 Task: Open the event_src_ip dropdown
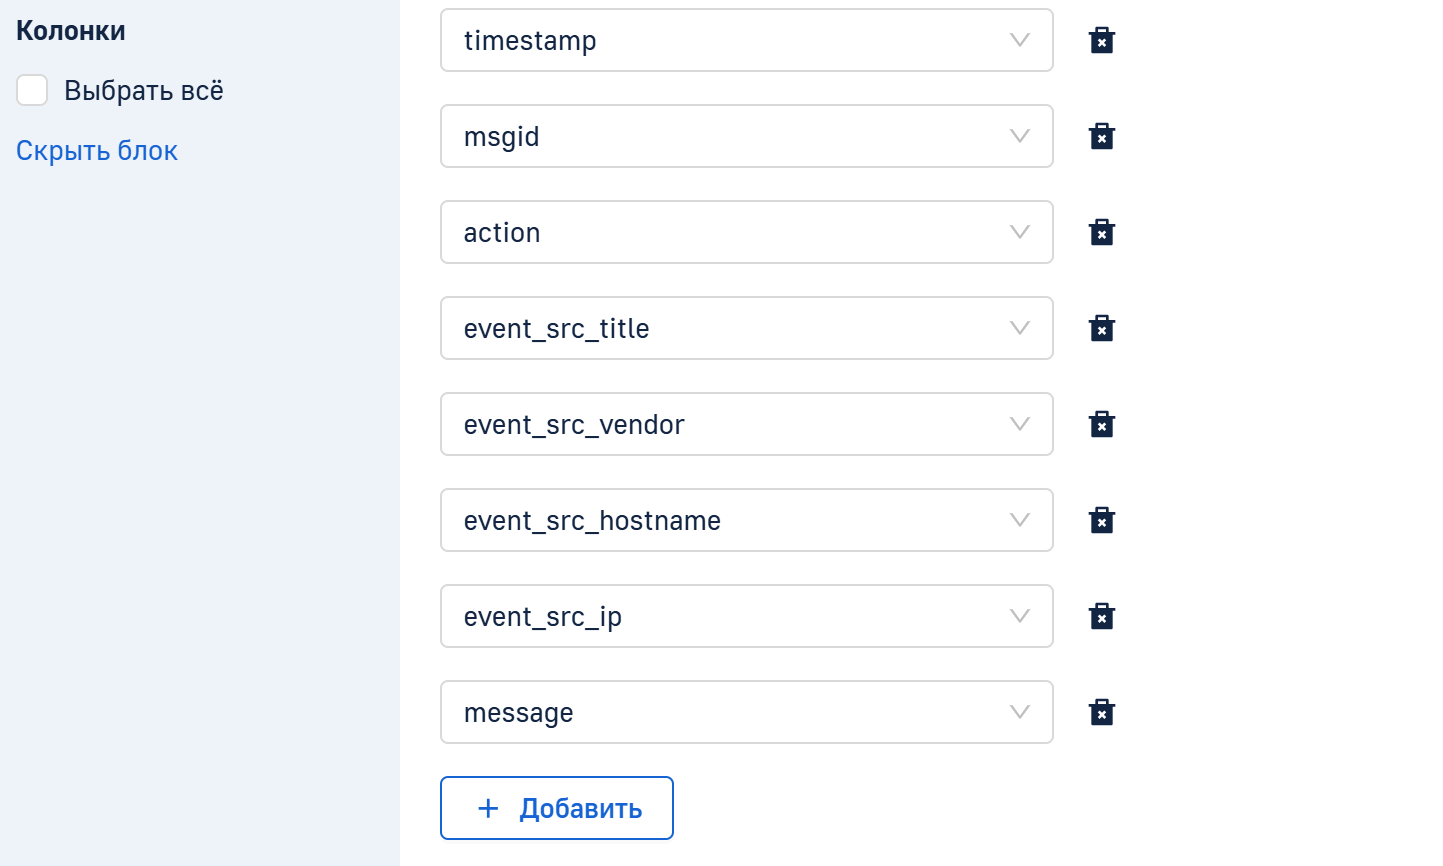(x=746, y=616)
